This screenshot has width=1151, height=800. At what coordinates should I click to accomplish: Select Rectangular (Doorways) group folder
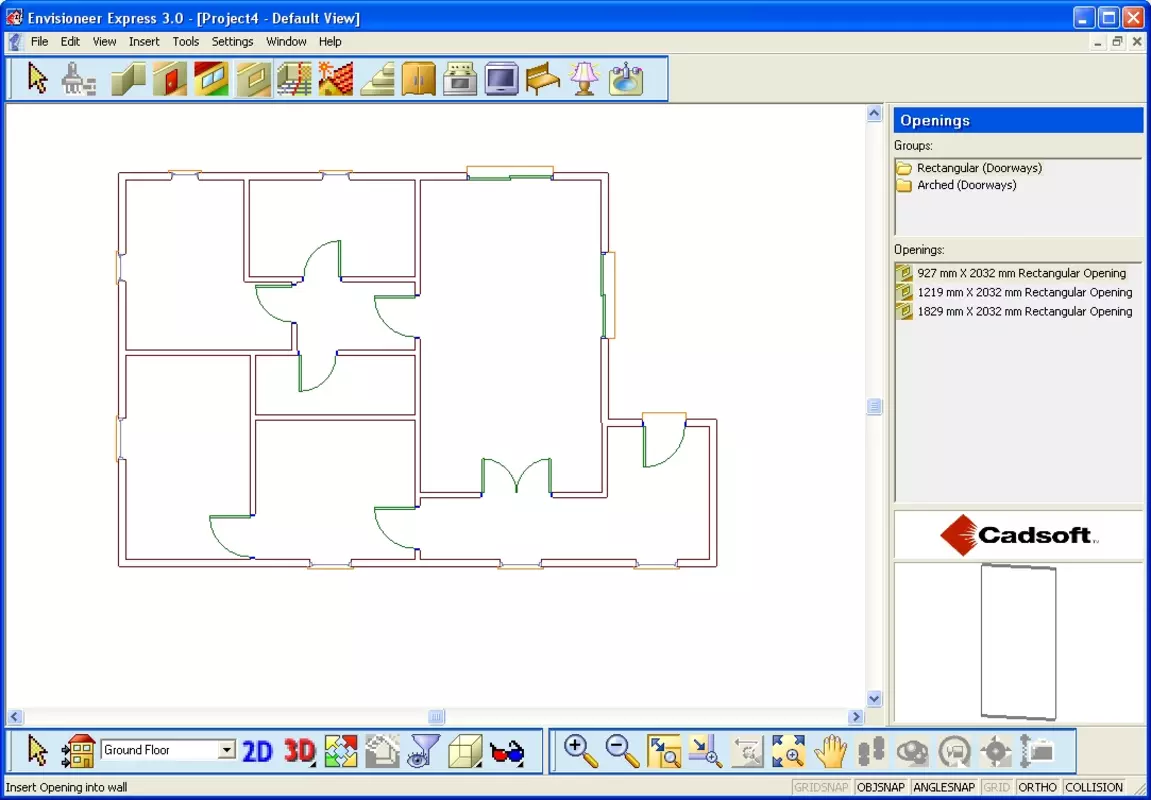pyautogui.click(x=969, y=168)
